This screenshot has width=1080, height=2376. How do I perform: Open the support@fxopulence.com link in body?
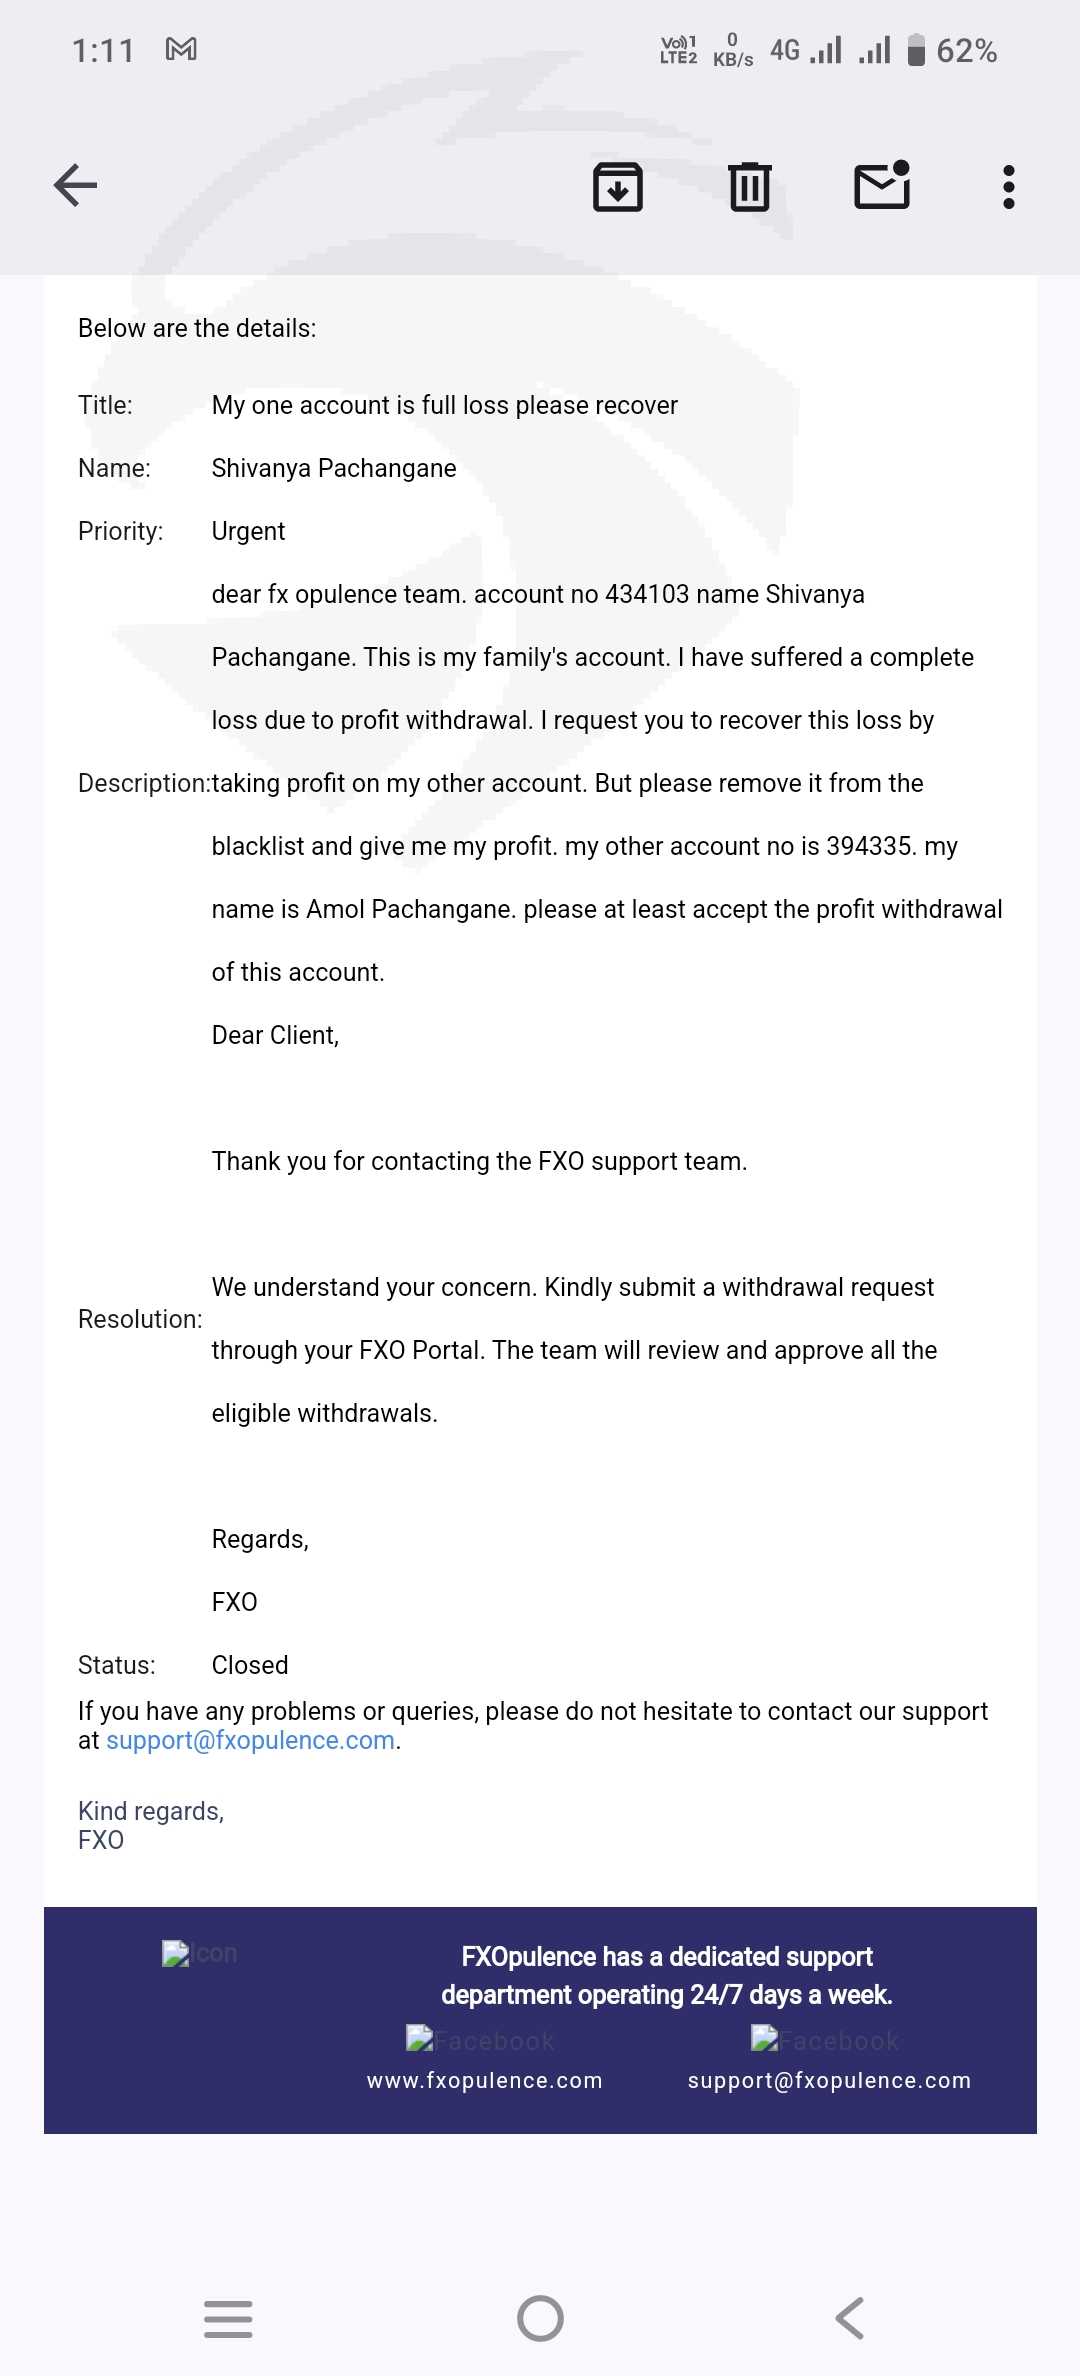[x=250, y=1740]
